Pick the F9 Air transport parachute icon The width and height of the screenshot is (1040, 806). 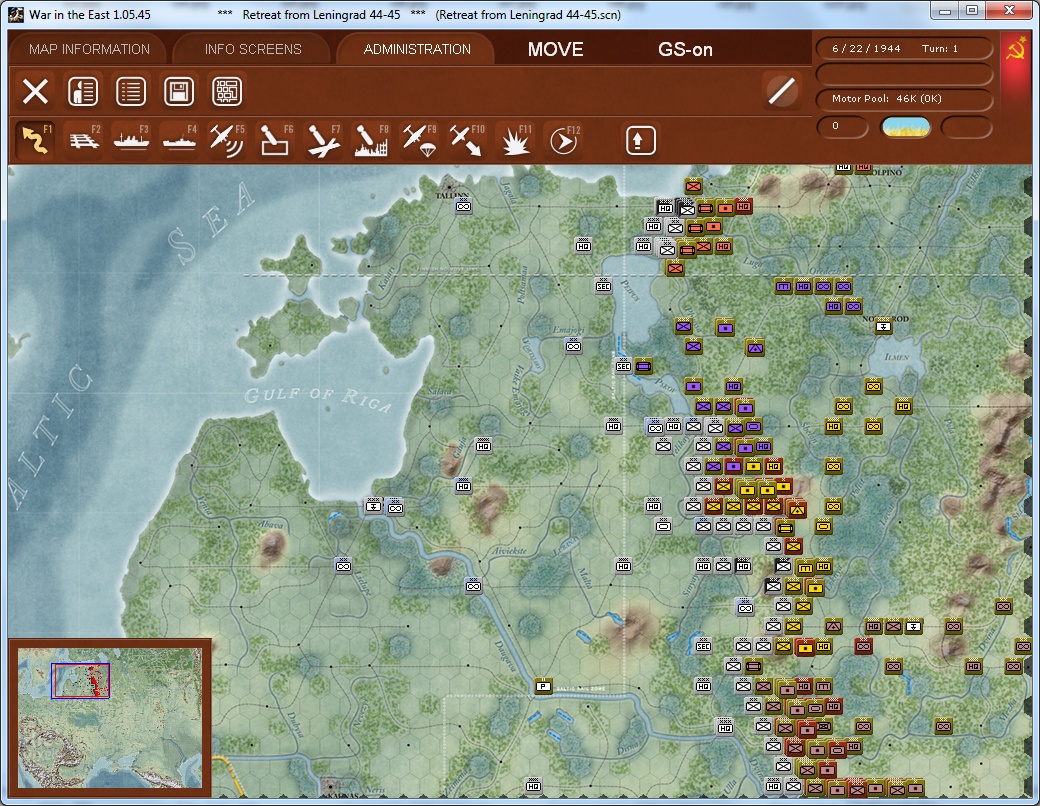click(417, 140)
